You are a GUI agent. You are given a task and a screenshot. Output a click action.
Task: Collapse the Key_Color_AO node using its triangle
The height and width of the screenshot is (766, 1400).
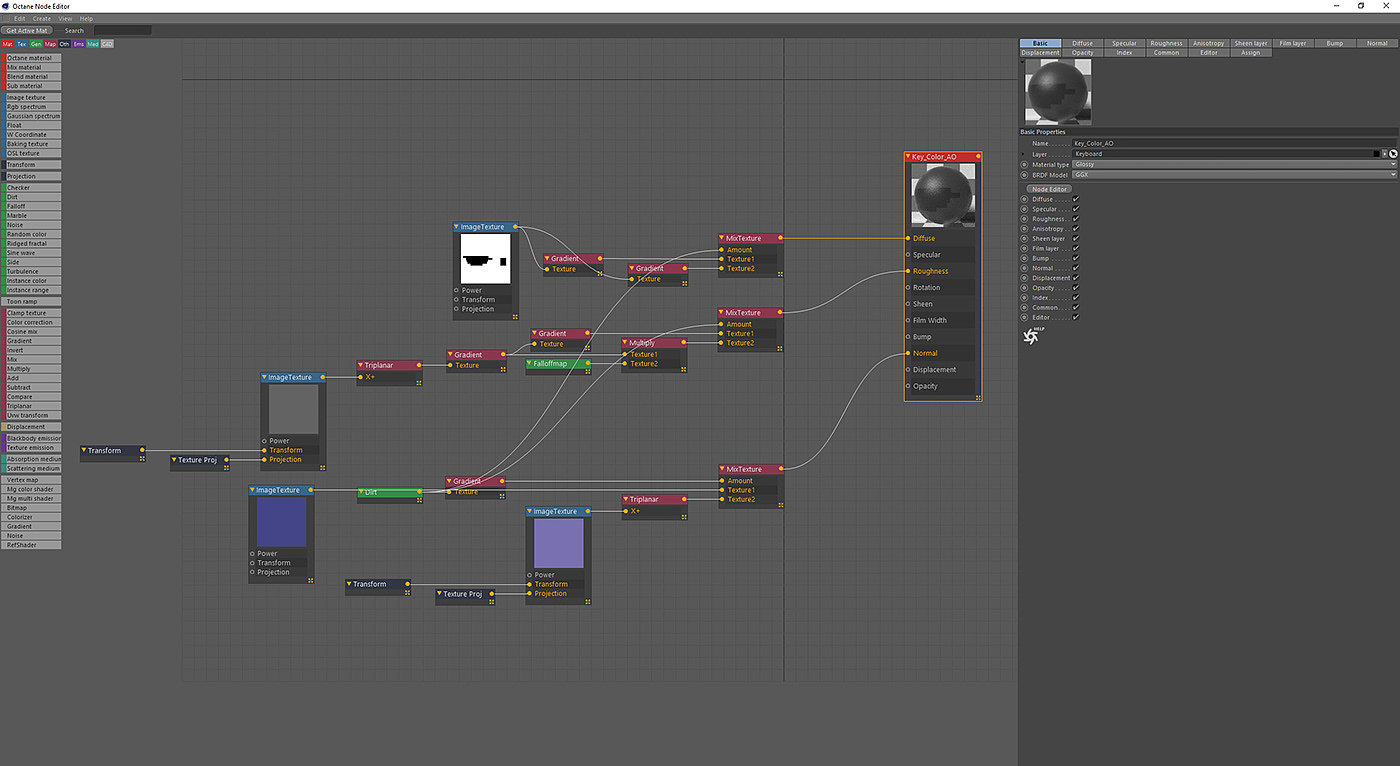[x=908, y=157]
